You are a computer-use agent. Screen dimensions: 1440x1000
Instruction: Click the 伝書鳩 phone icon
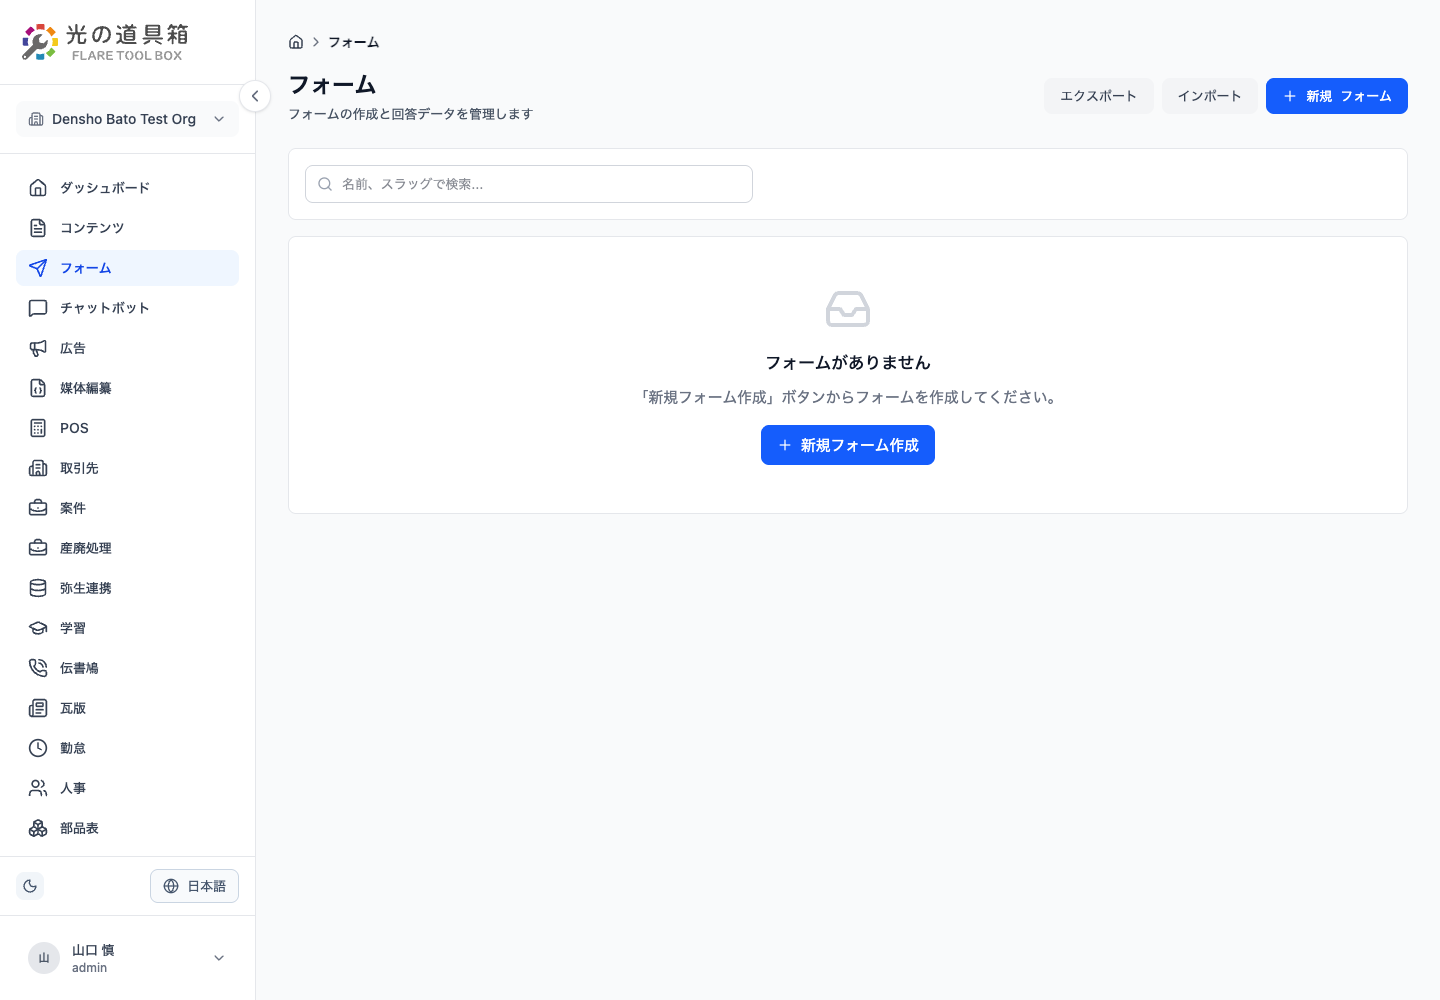click(38, 668)
